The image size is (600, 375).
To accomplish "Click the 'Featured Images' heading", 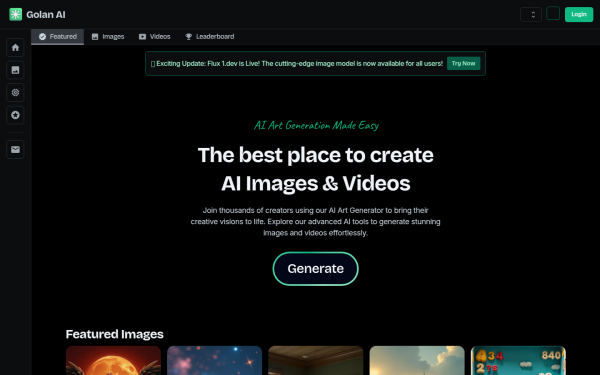I will click(114, 334).
